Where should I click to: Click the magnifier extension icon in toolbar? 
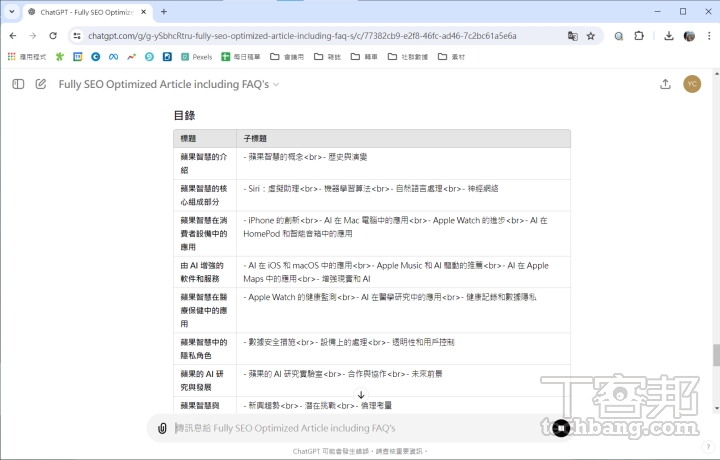[619, 36]
